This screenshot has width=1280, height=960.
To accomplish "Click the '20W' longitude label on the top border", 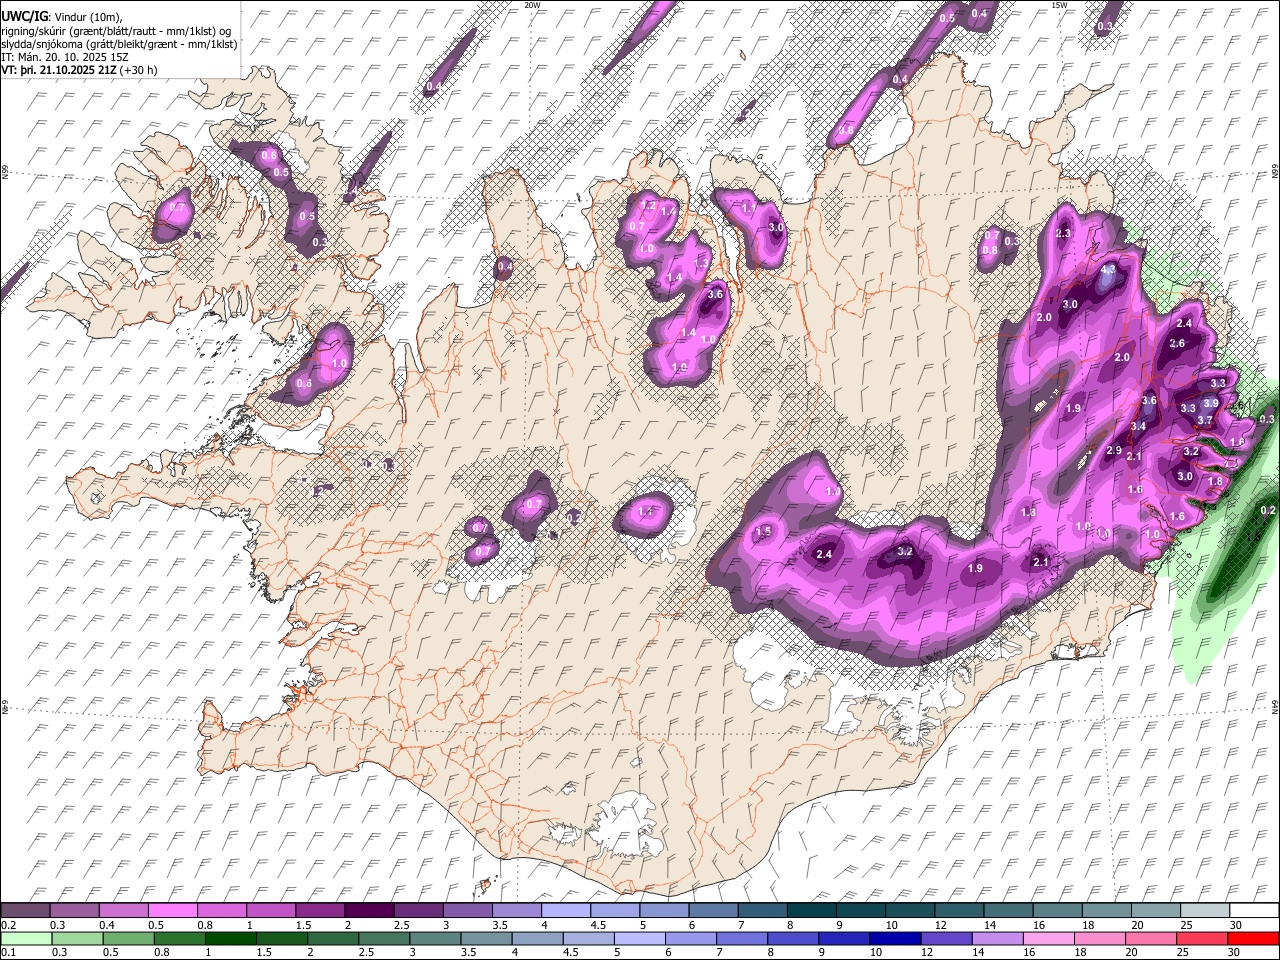I will click(532, 5).
